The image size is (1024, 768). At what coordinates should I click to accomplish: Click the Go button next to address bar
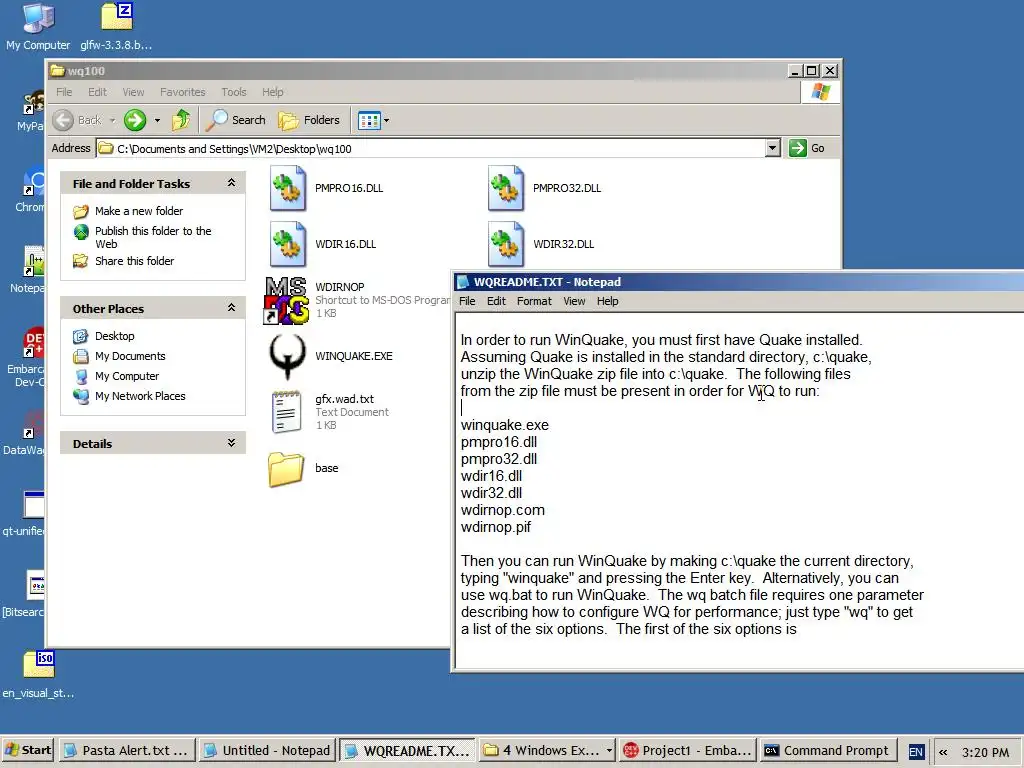(807, 148)
